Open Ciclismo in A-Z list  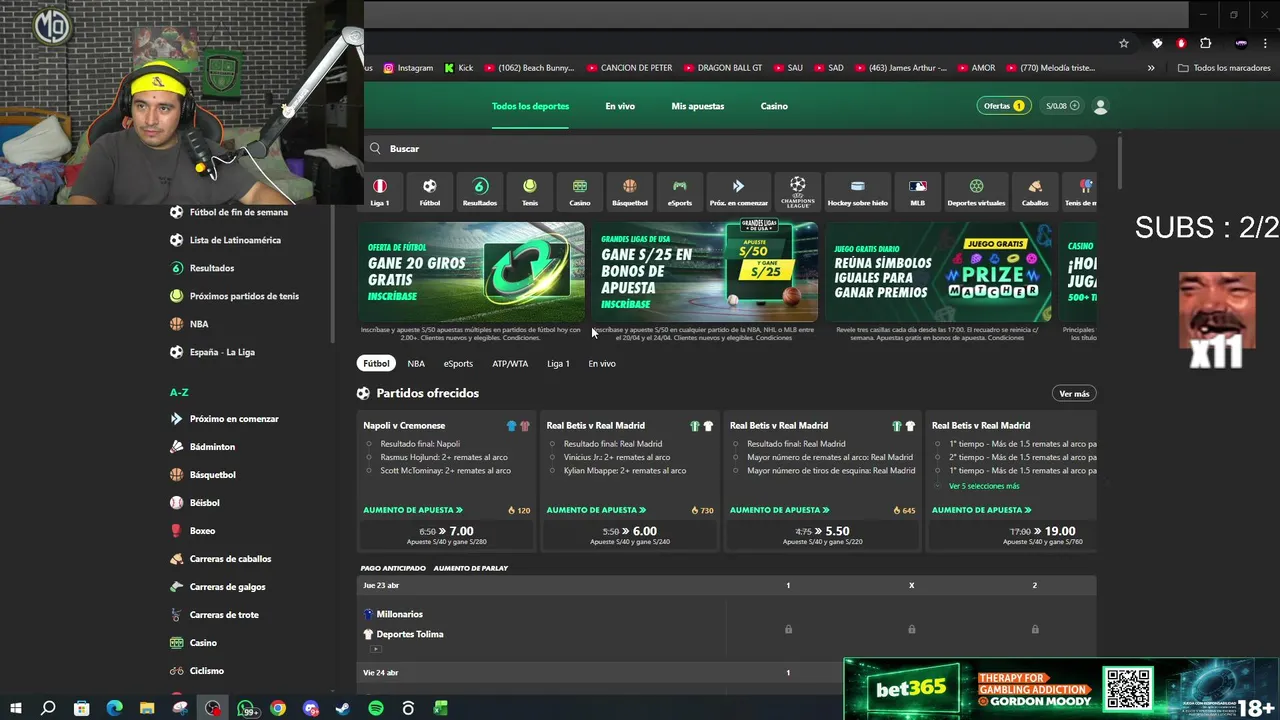pyautogui.click(x=206, y=671)
